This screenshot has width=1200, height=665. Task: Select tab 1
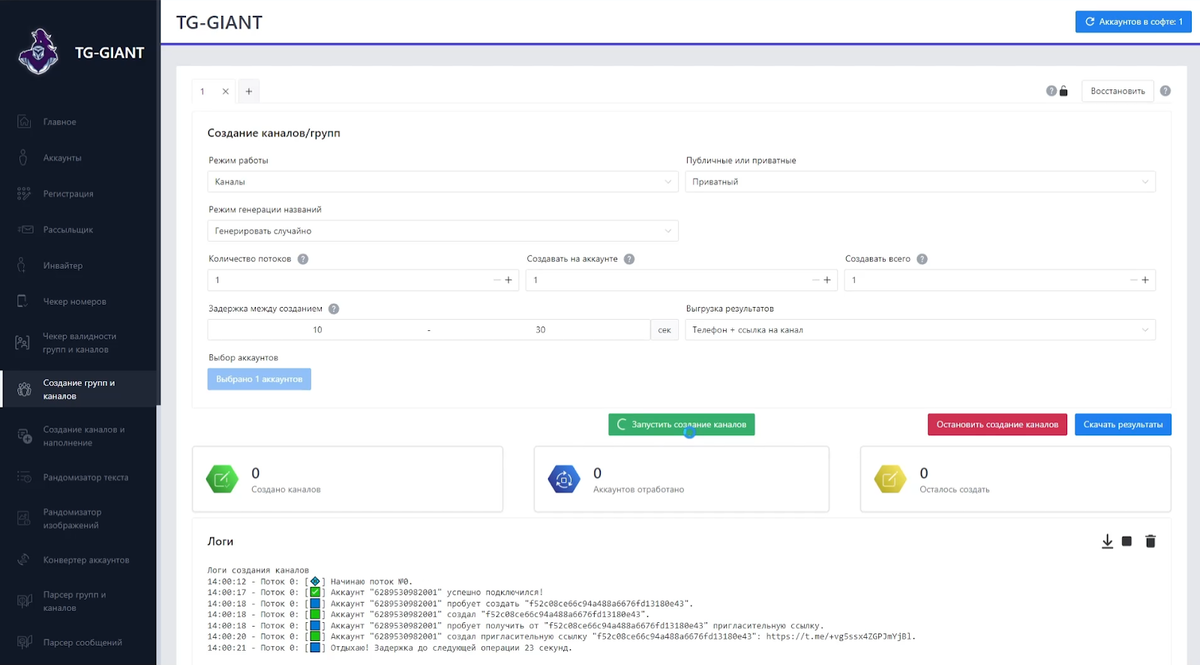(x=203, y=91)
